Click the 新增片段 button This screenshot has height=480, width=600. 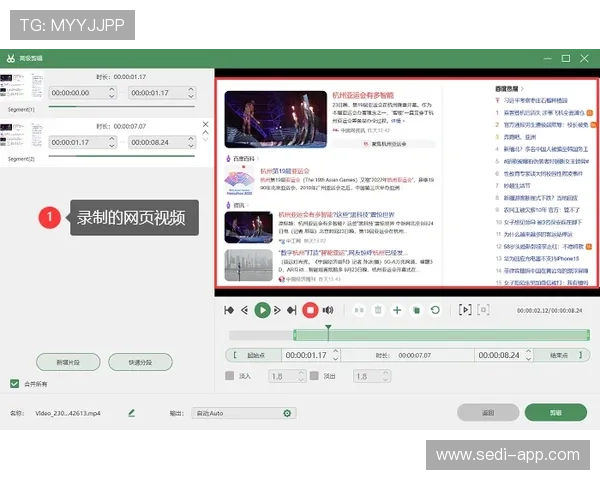(x=68, y=362)
